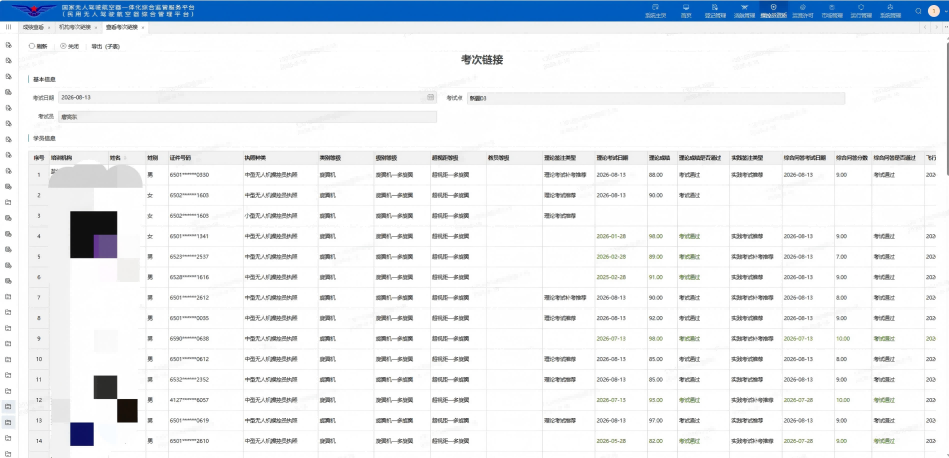Click theory date 2026-07-15
This screenshot has height=458, width=949.
click(x=609, y=400)
